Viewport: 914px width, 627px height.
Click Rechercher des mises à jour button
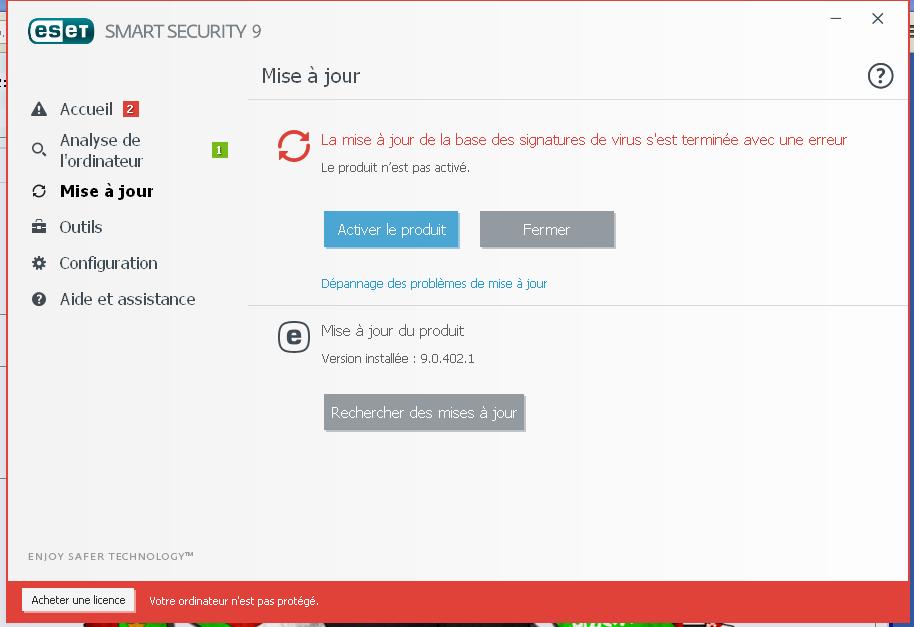coord(424,413)
